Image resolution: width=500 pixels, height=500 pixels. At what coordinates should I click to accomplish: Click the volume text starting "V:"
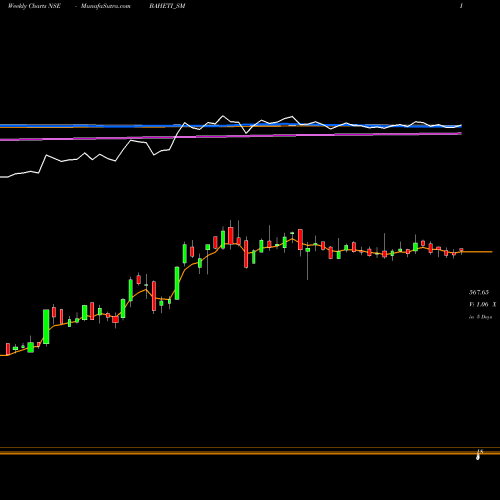click(x=482, y=304)
